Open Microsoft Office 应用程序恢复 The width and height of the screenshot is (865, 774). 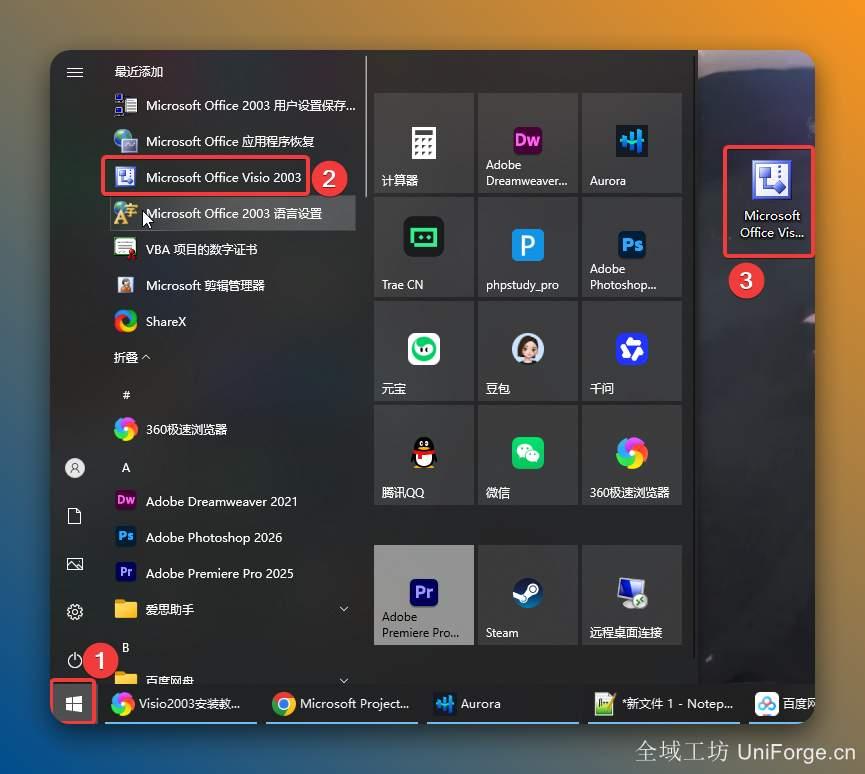tap(233, 141)
